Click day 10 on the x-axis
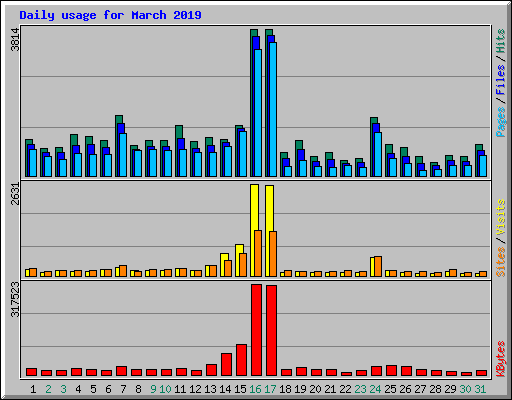 (x=165, y=389)
